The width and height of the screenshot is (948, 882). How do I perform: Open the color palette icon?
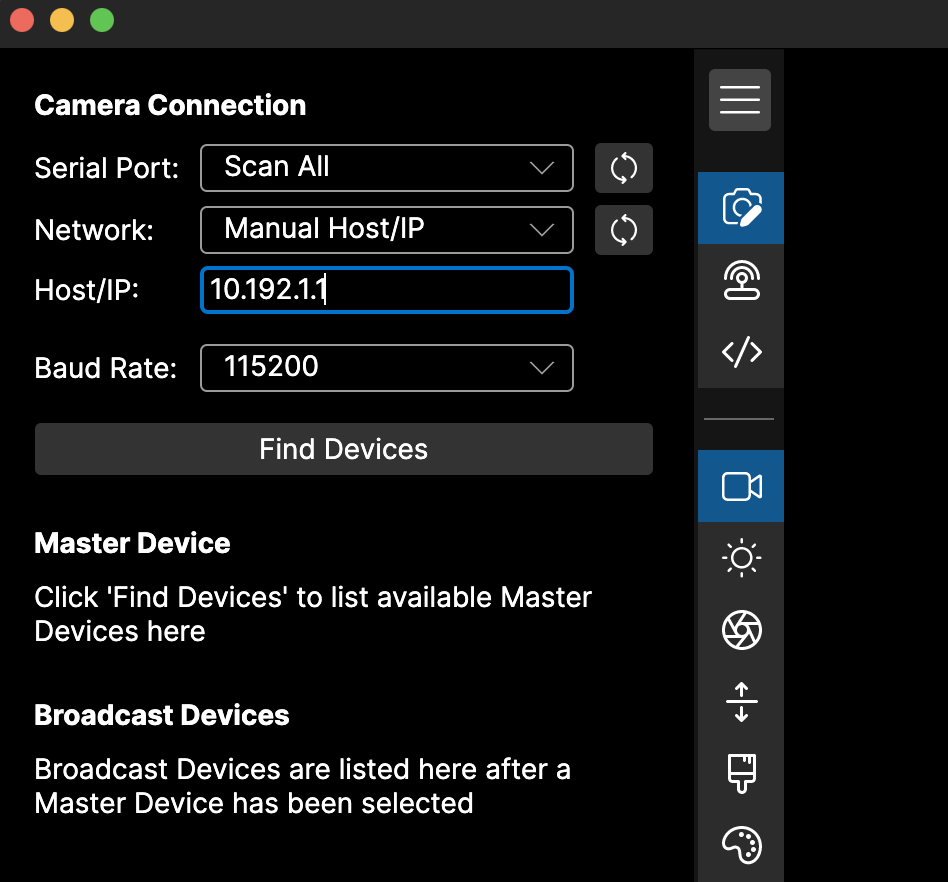[x=741, y=845]
